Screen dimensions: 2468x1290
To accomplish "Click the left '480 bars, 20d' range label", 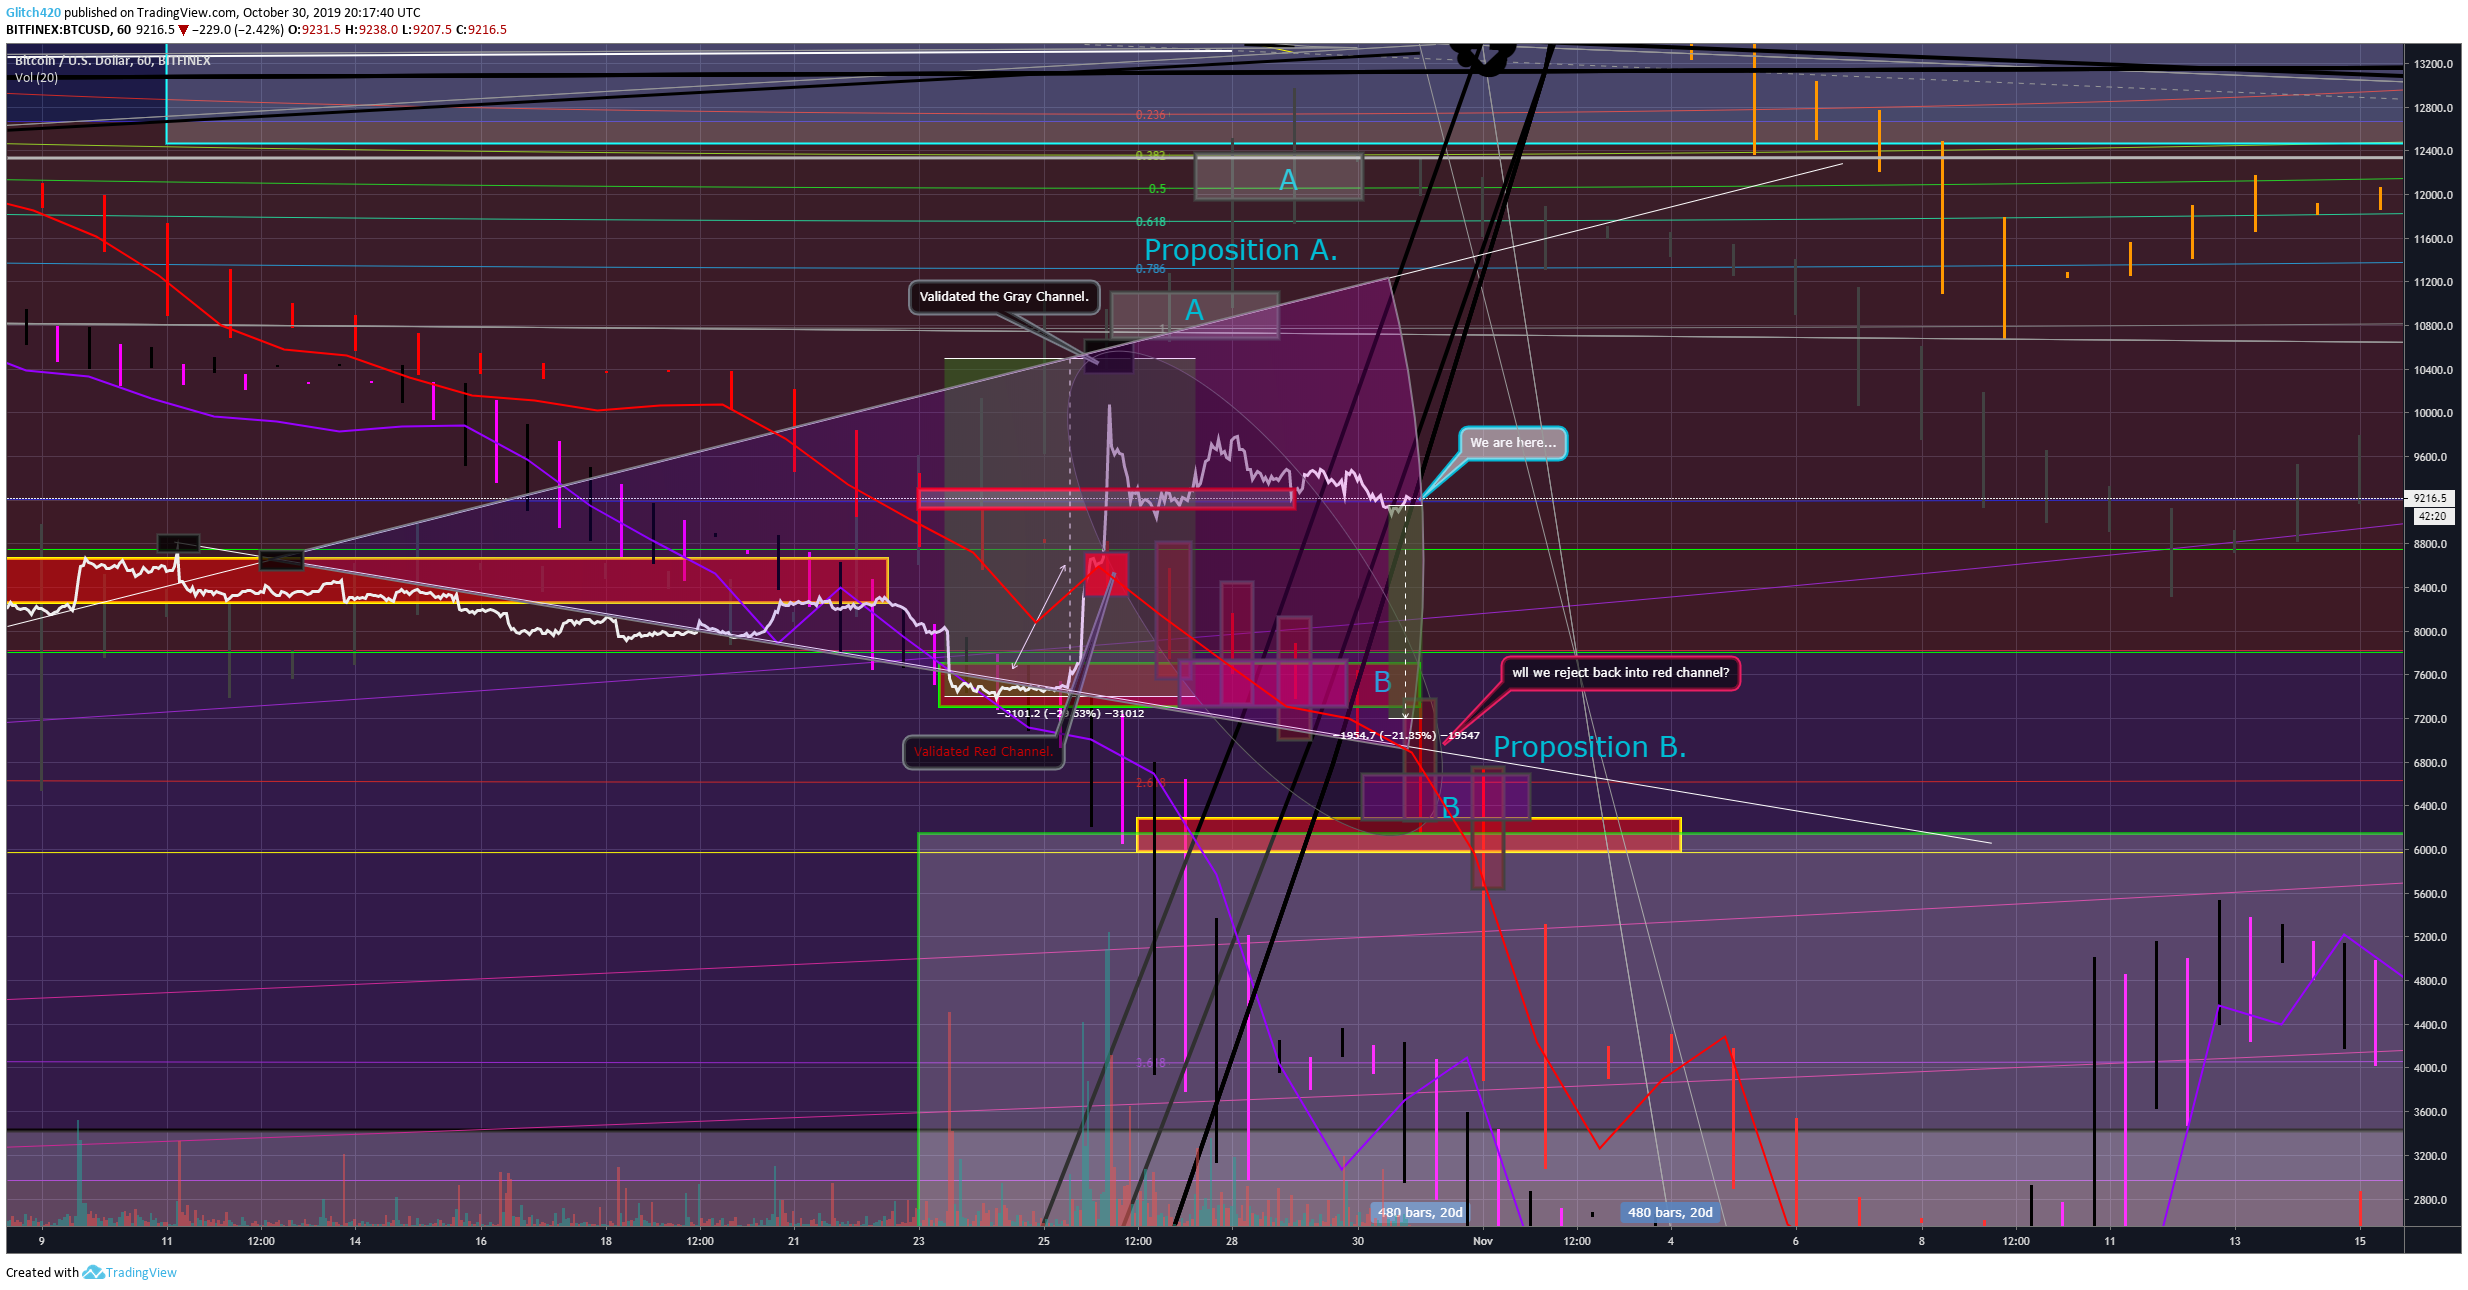I will tap(1420, 1213).
